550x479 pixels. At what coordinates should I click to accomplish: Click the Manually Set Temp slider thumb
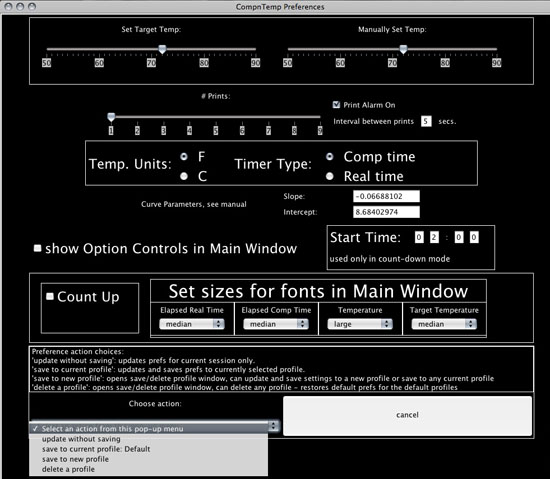(x=403, y=49)
